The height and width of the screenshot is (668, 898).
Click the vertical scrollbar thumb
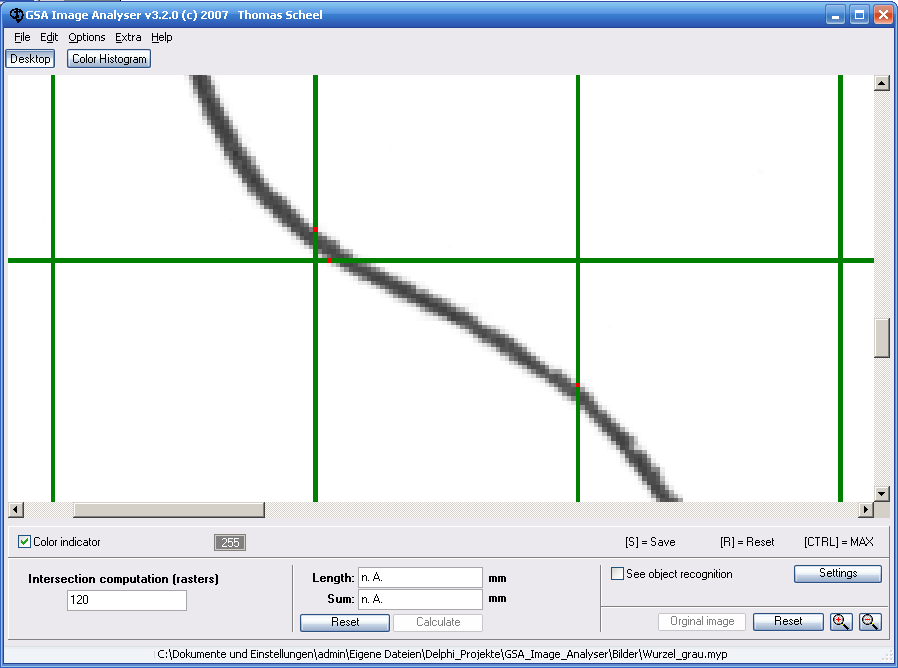tap(881, 338)
